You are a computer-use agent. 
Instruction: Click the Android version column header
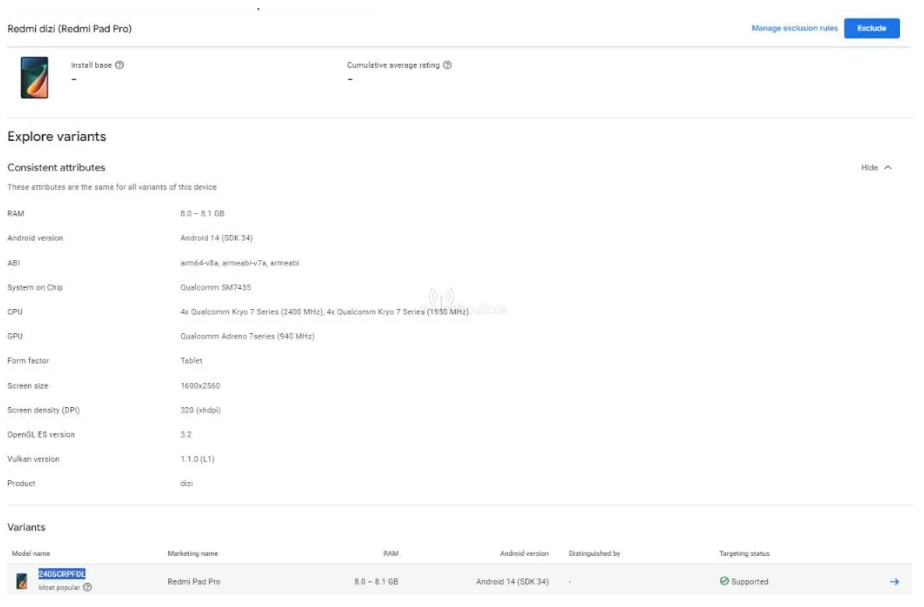coord(524,553)
